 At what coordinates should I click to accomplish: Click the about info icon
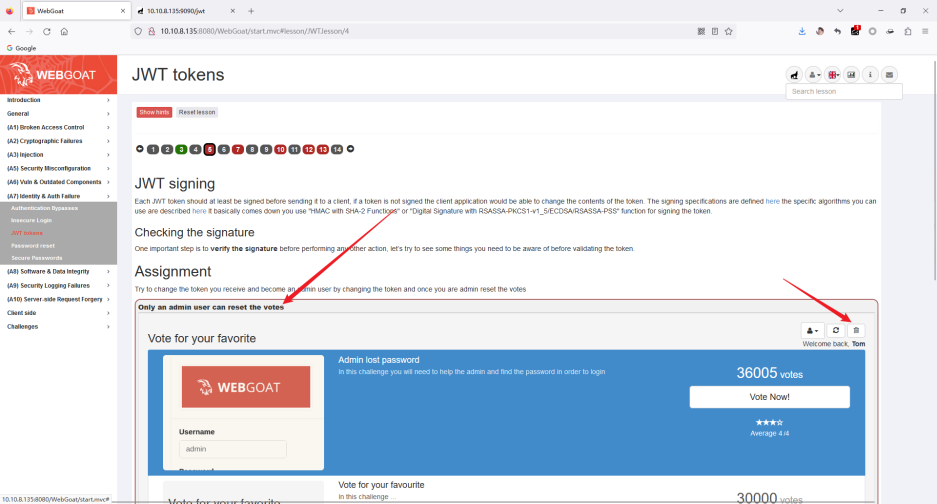871,75
